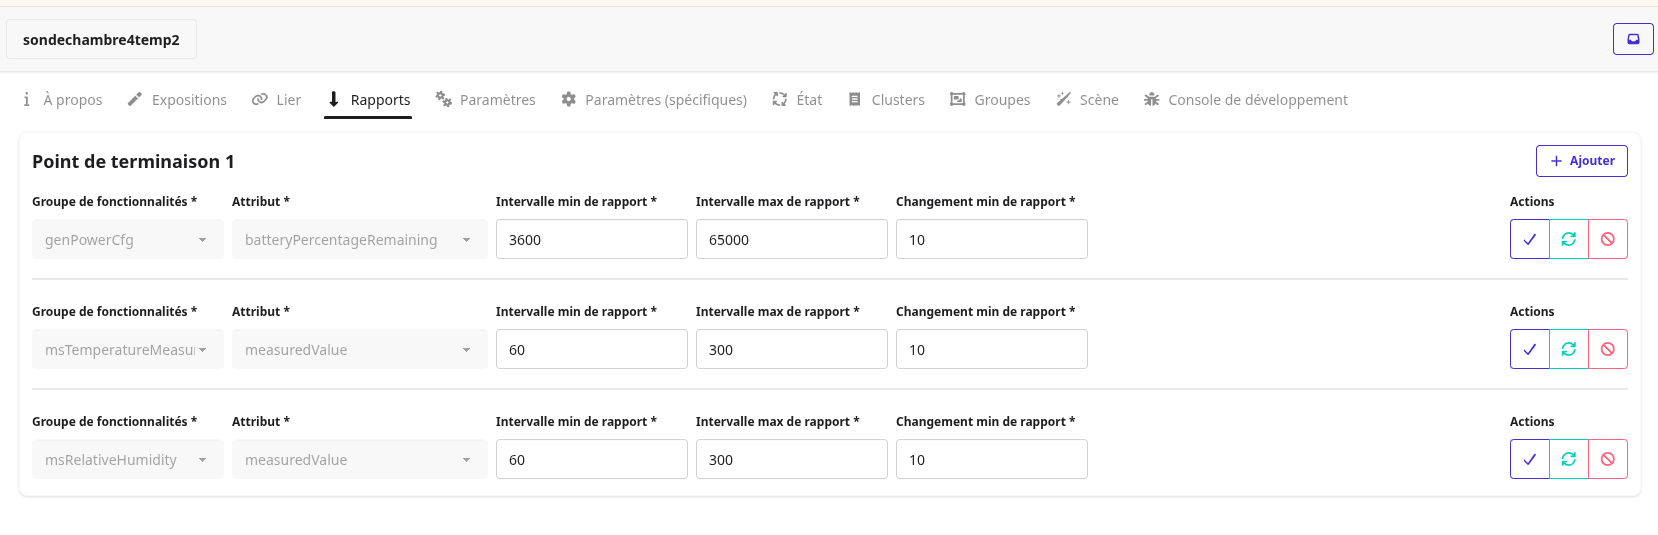Focus min change field in humidity row

[992, 459]
